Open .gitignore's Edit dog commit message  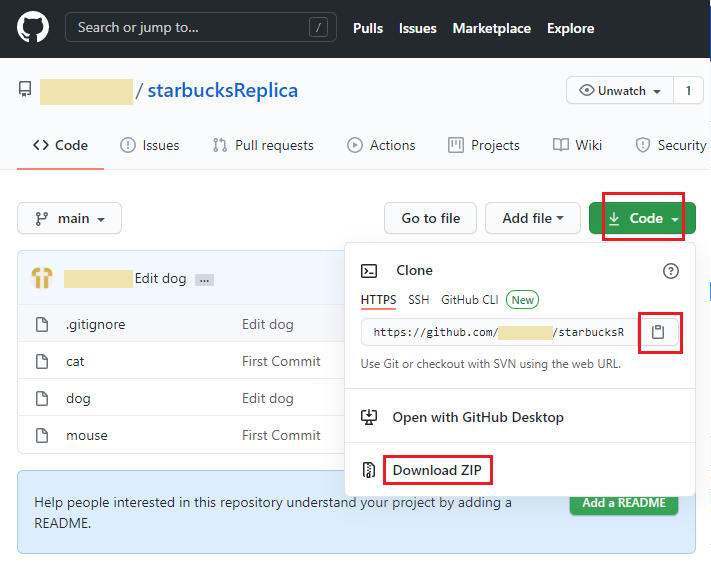[x=268, y=325]
